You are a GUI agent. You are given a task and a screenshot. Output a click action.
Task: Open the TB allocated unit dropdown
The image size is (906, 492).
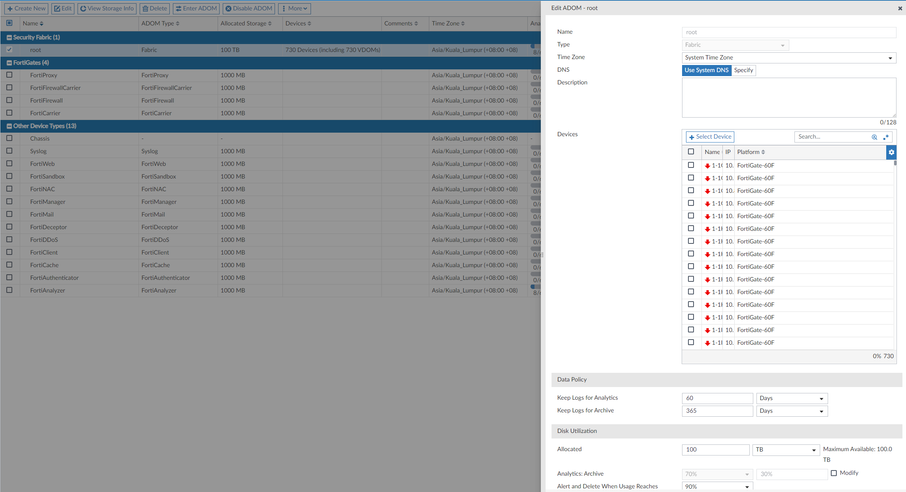tap(786, 450)
